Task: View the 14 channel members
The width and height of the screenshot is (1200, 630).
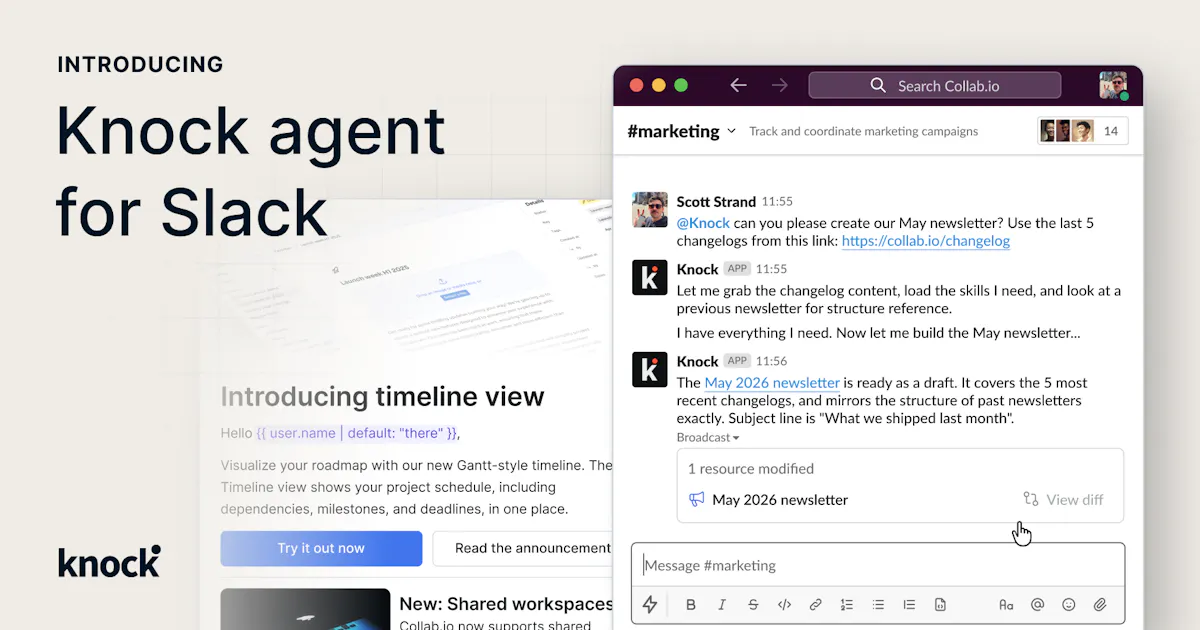Action: (x=1083, y=131)
